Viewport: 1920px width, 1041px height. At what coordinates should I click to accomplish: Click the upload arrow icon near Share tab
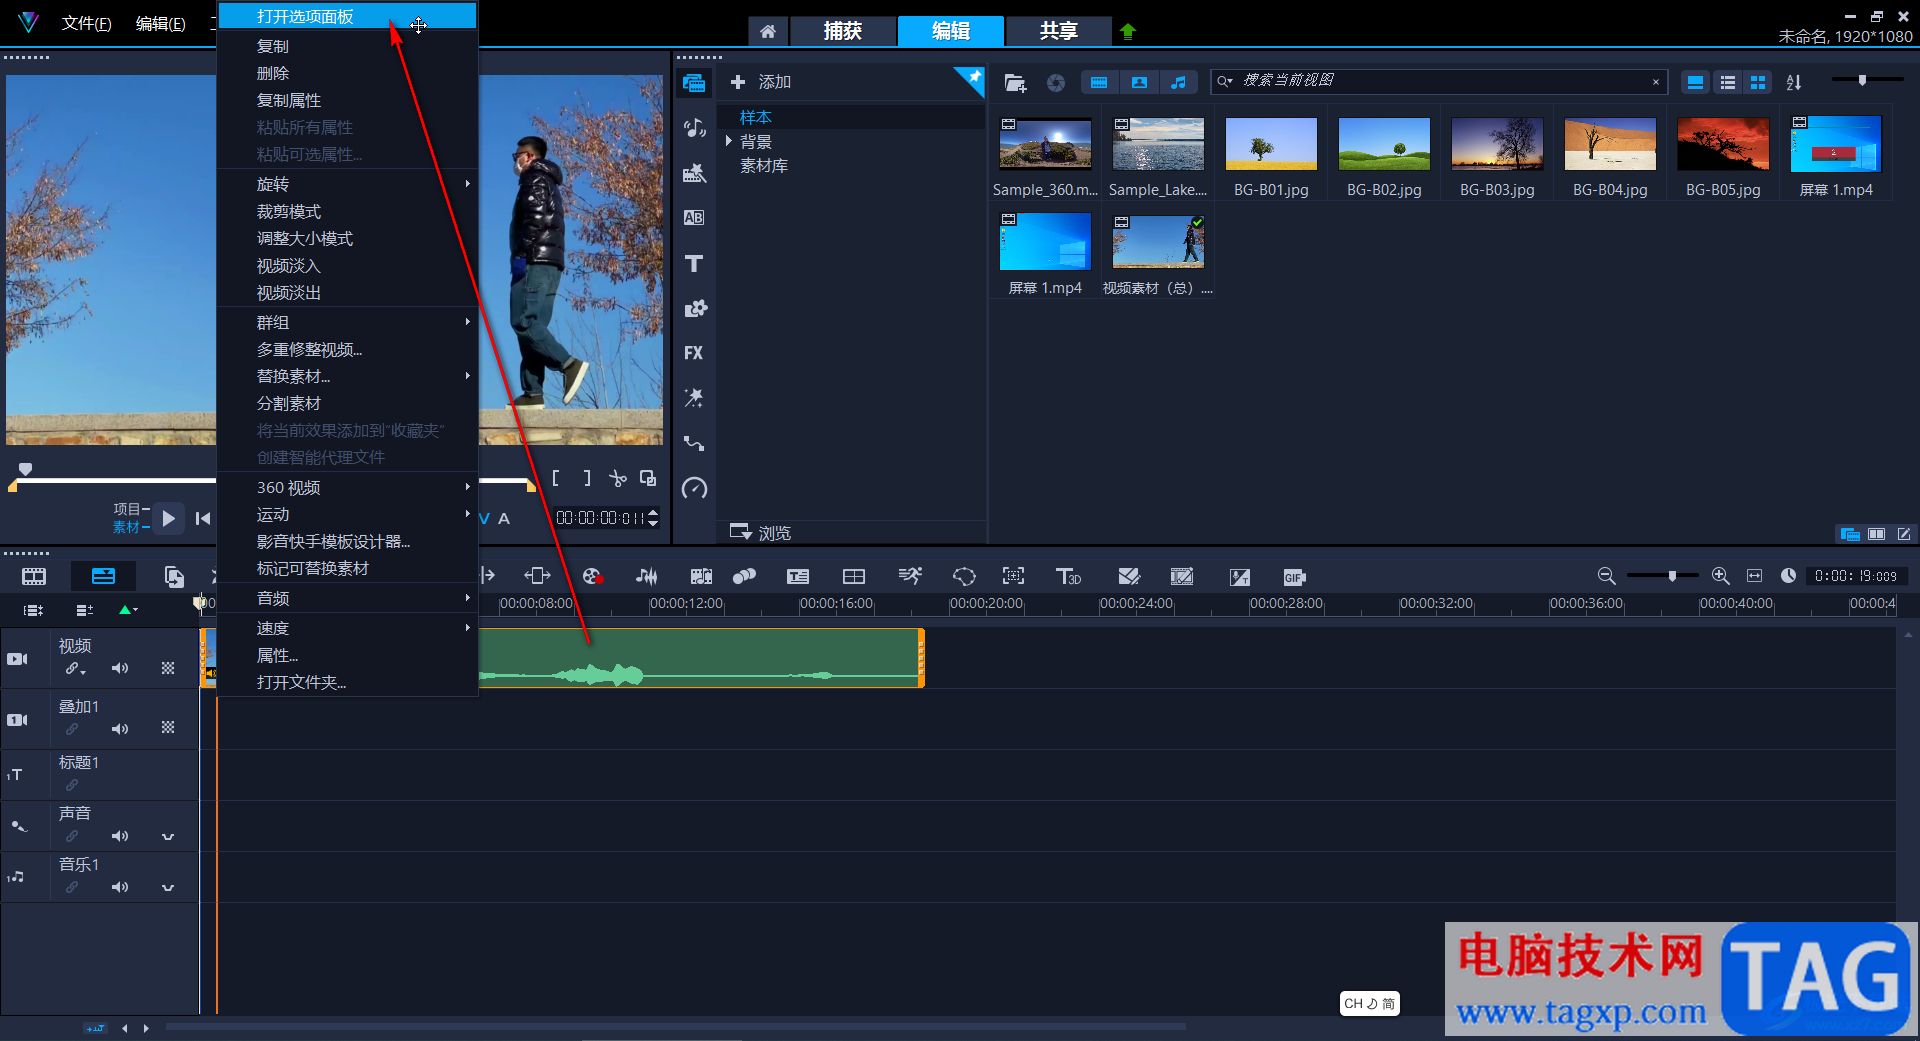click(x=1128, y=31)
